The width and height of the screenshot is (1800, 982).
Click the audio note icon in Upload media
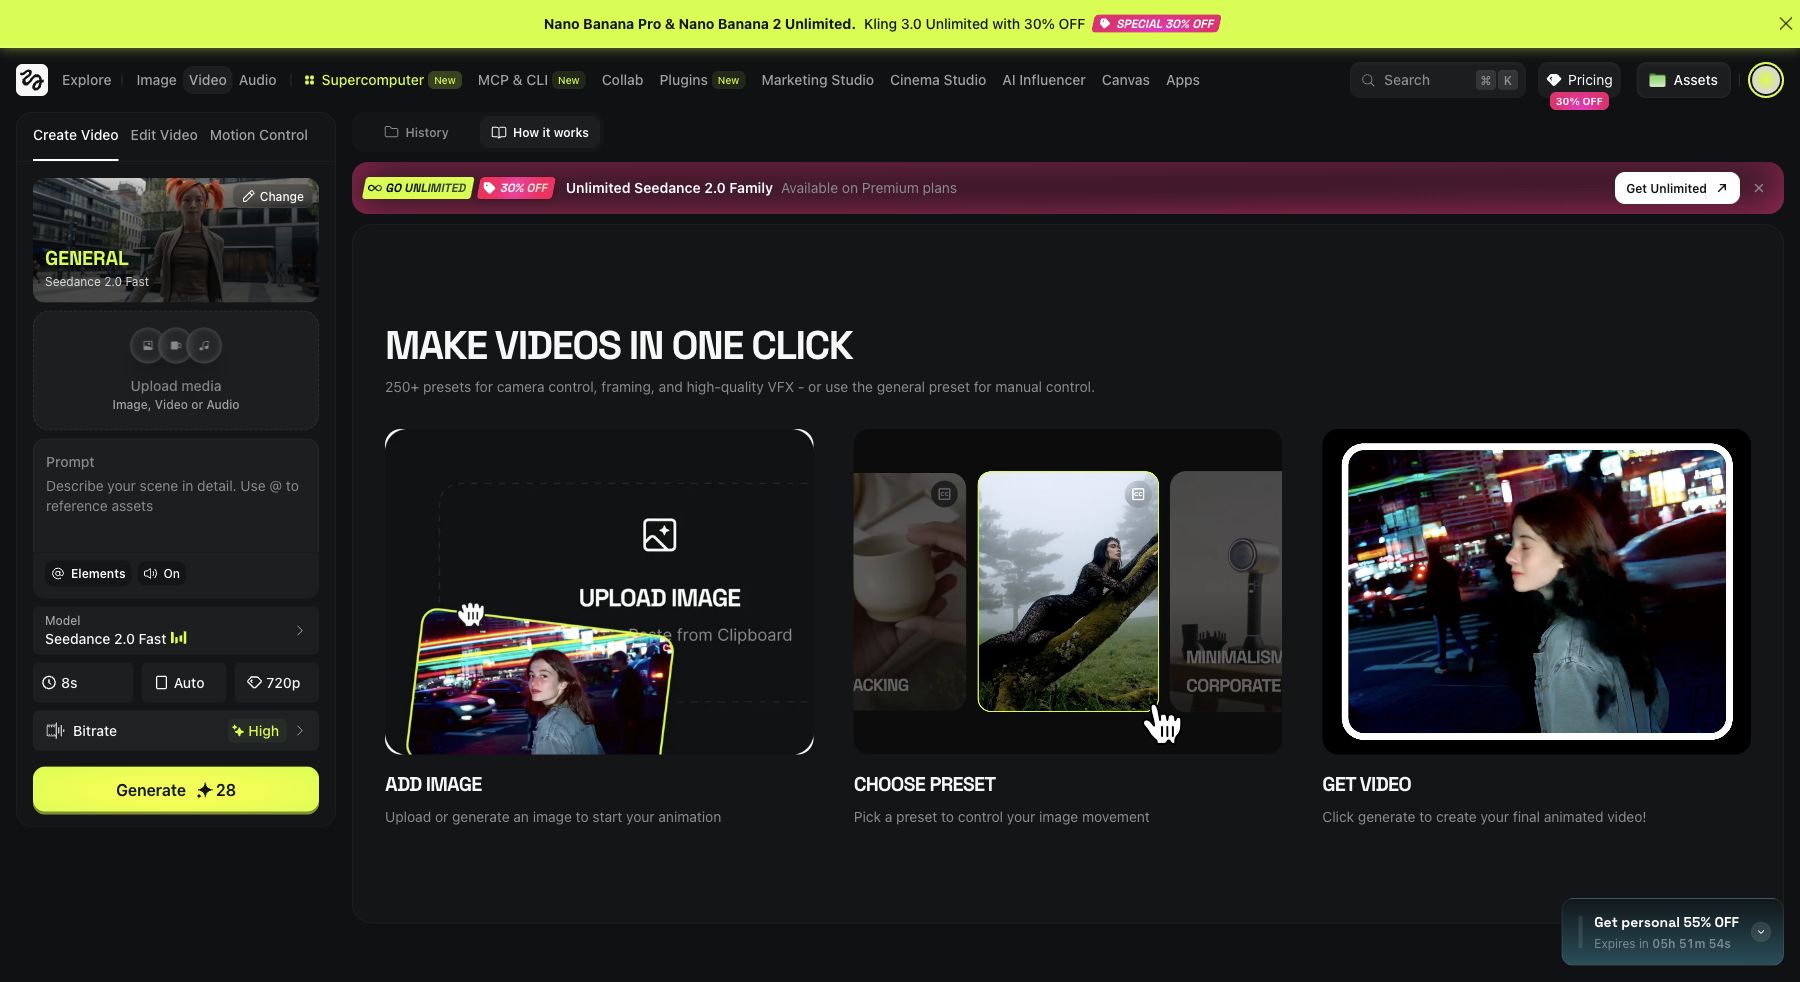pos(204,346)
